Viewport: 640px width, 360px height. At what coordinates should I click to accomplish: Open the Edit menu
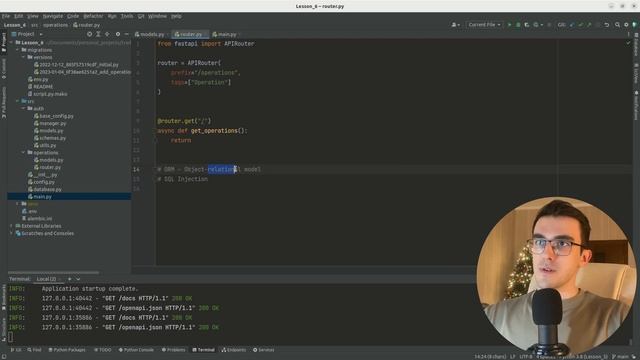click(18, 16)
